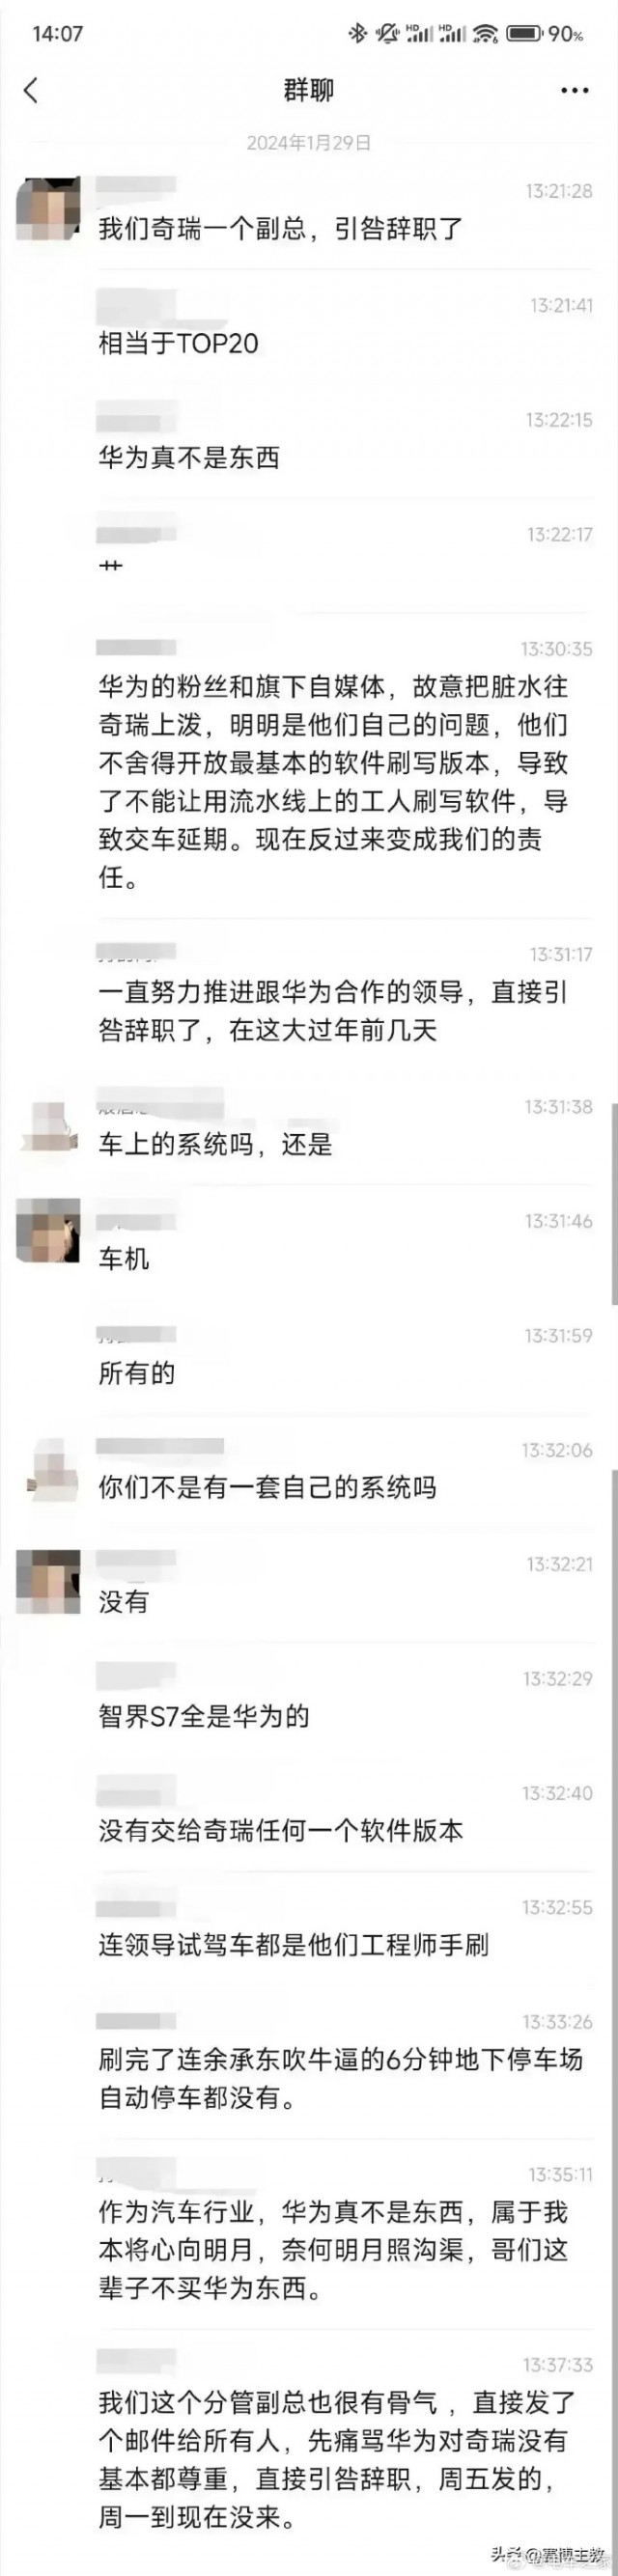
Task: Tap the 2024年1月29日 date label
Action: click(x=309, y=142)
